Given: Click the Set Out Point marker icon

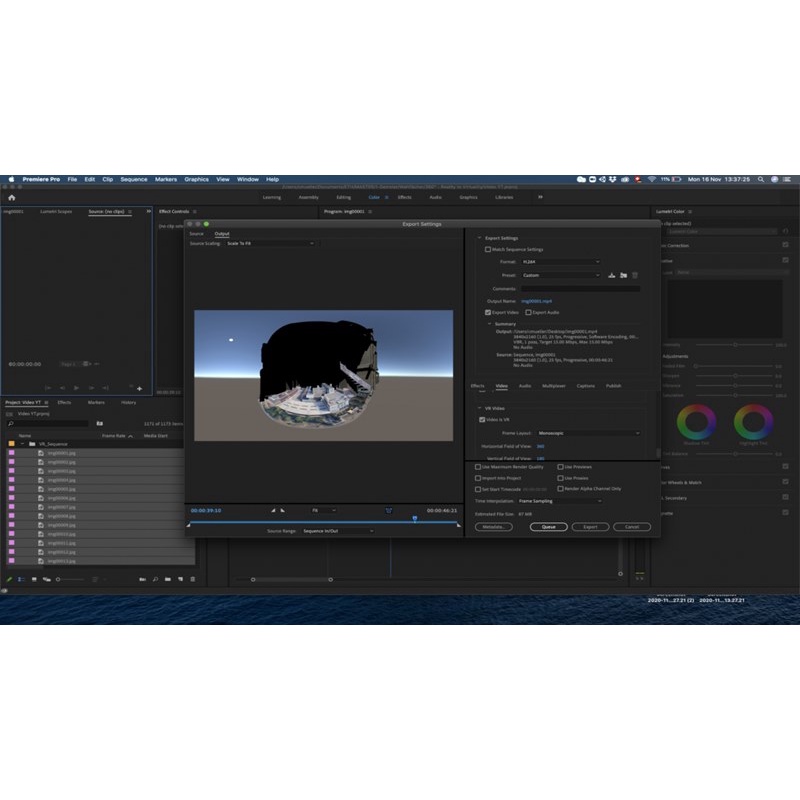Looking at the screenshot, I should point(282,510).
